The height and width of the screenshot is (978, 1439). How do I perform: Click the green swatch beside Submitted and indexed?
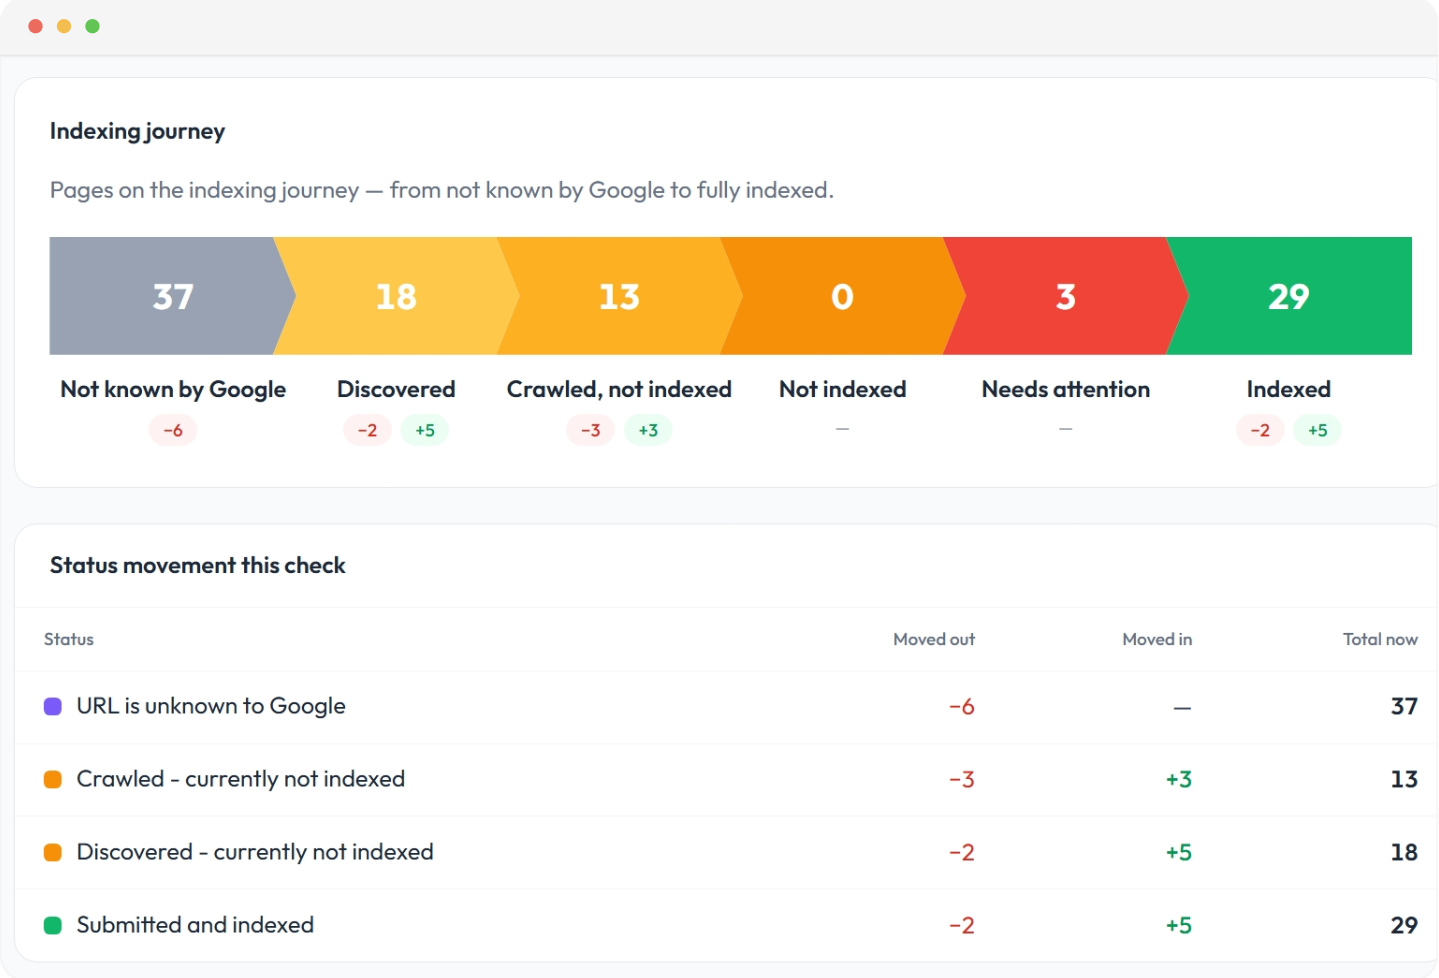[x=53, y=925]
